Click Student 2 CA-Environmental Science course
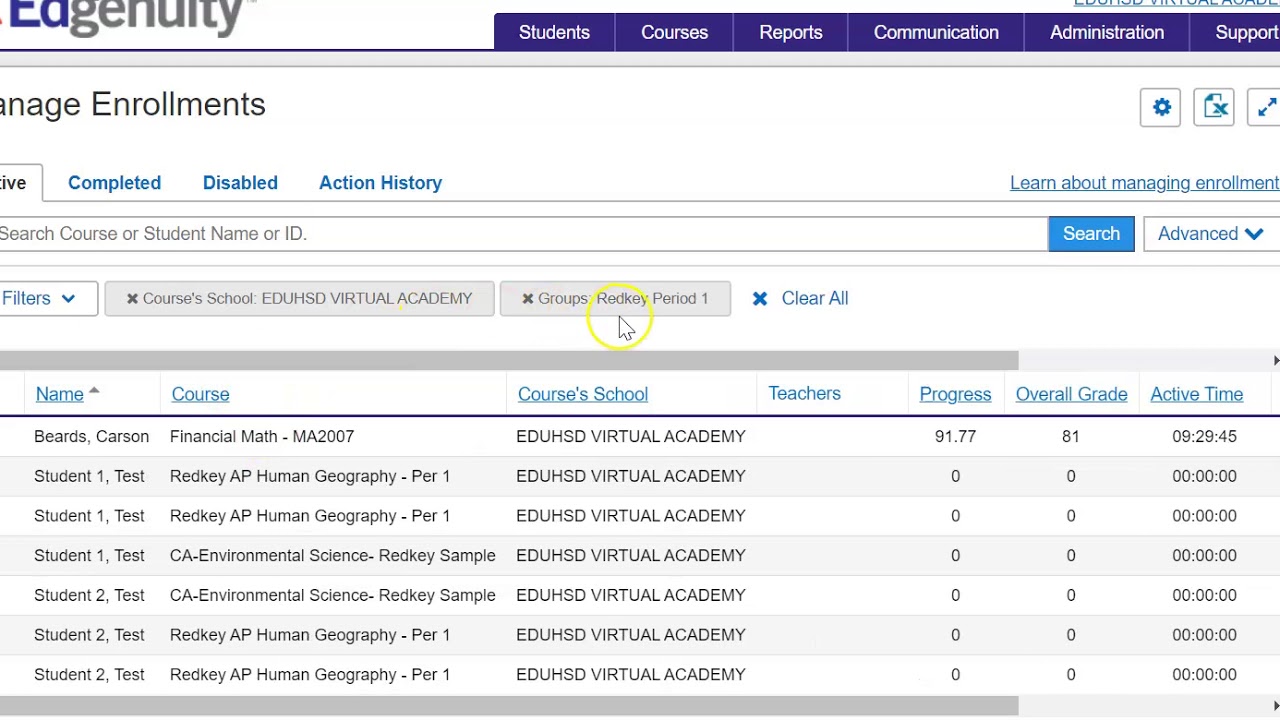Image resolution: width=1280 pixels, height=720 pixels. 332,596
